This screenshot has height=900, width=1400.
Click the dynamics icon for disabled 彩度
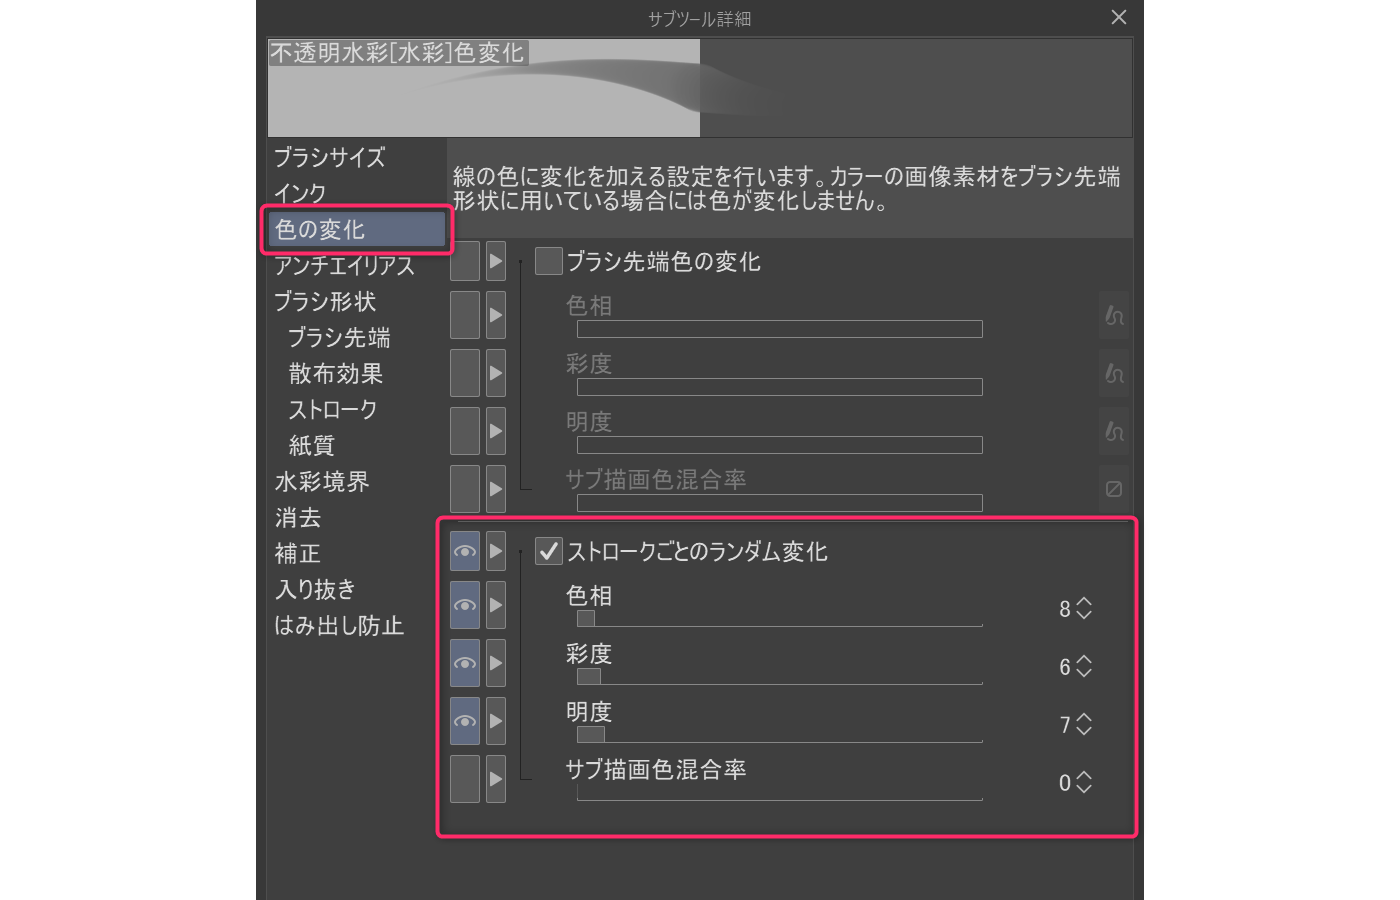1114,374
